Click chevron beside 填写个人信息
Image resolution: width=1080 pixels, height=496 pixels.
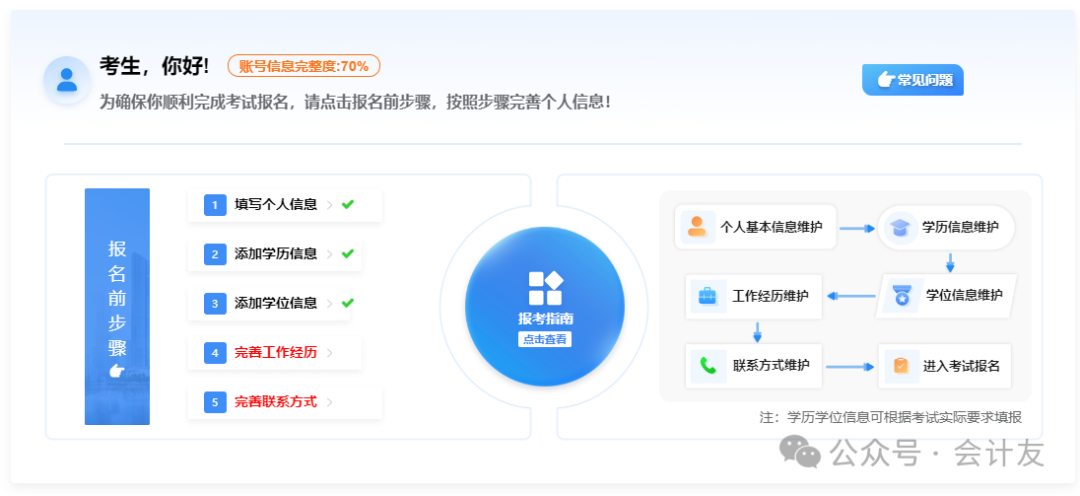pos(329,205)
